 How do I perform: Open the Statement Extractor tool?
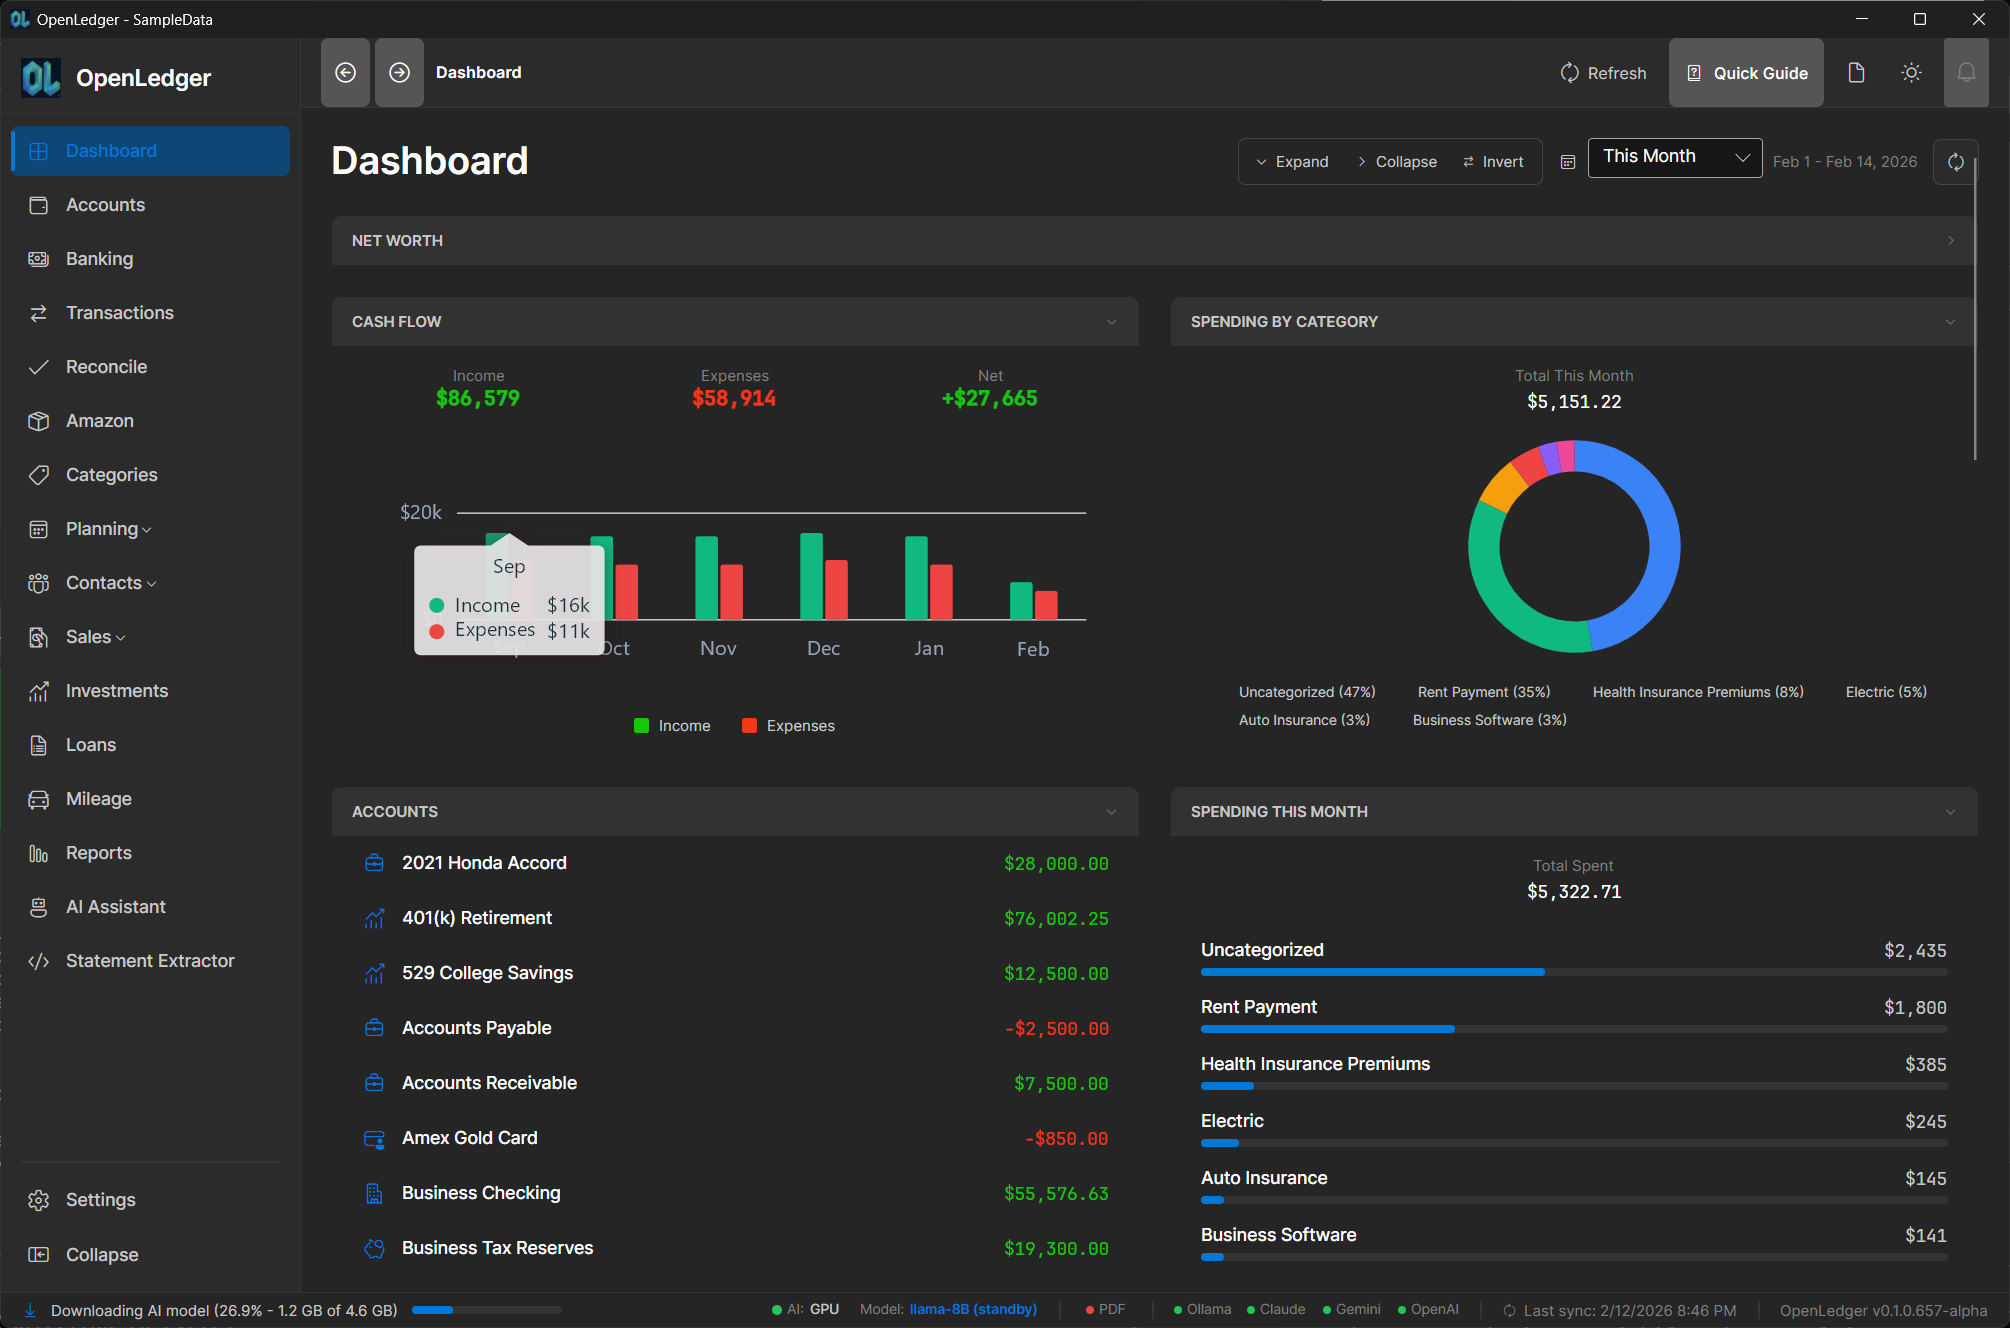pyautogui.click(x=149, y=960)
